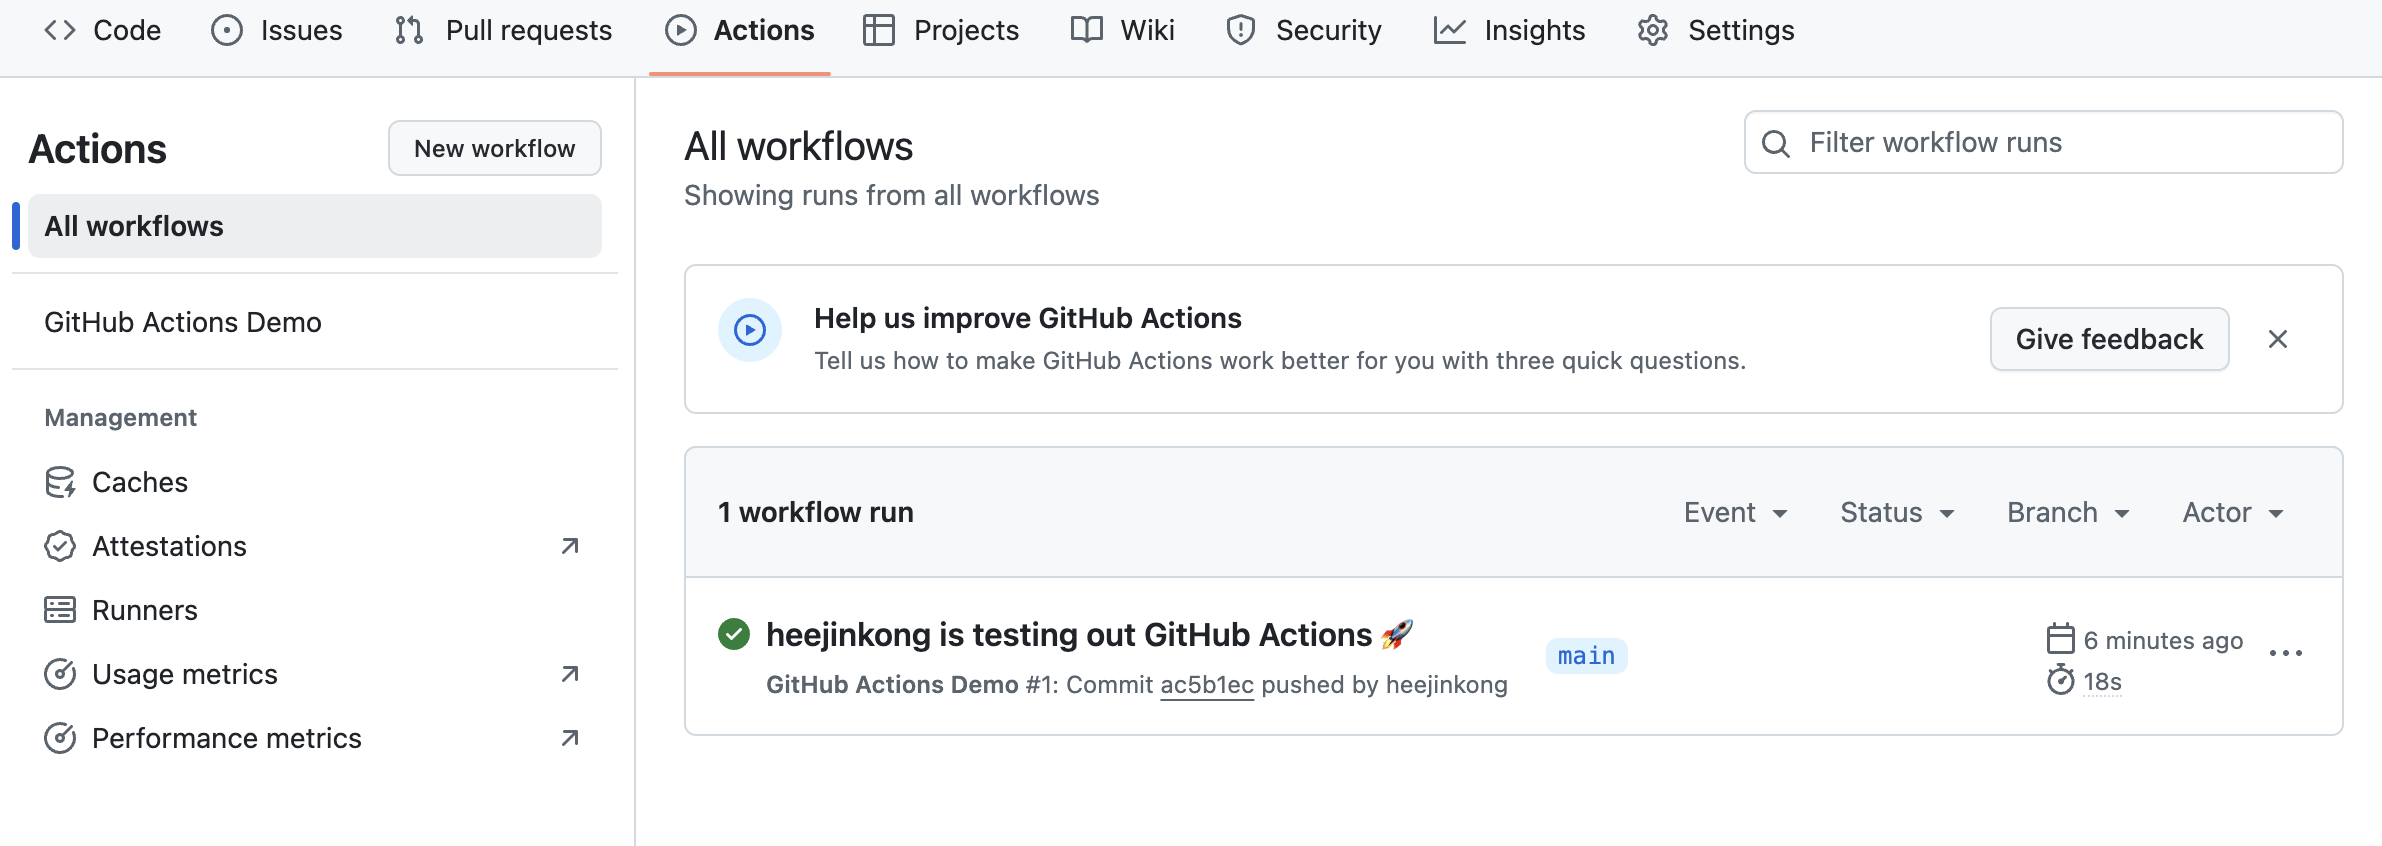Click the '6 minutes ago' timestamp
Viewport: 2382px width, 846px height.
tap(2164, 640)
